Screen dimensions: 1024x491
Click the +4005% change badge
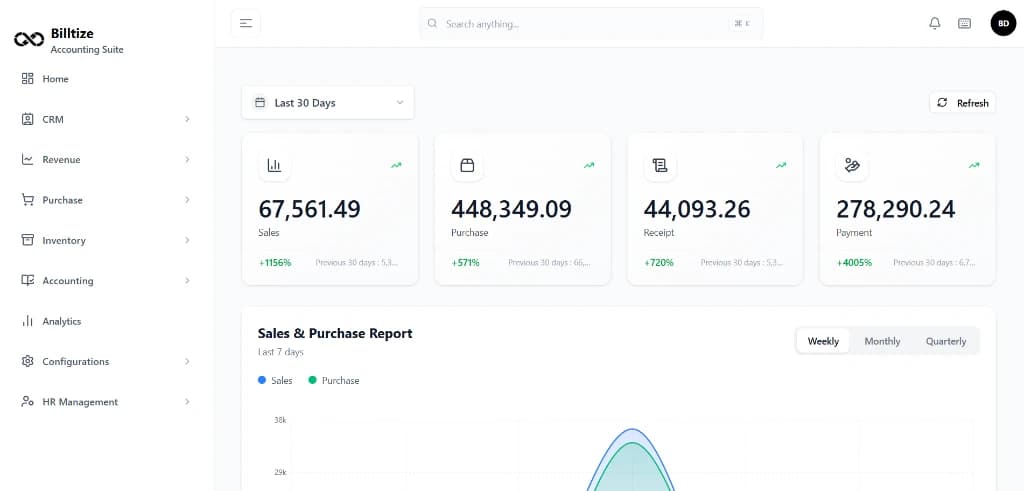click(x=854, y=262)
